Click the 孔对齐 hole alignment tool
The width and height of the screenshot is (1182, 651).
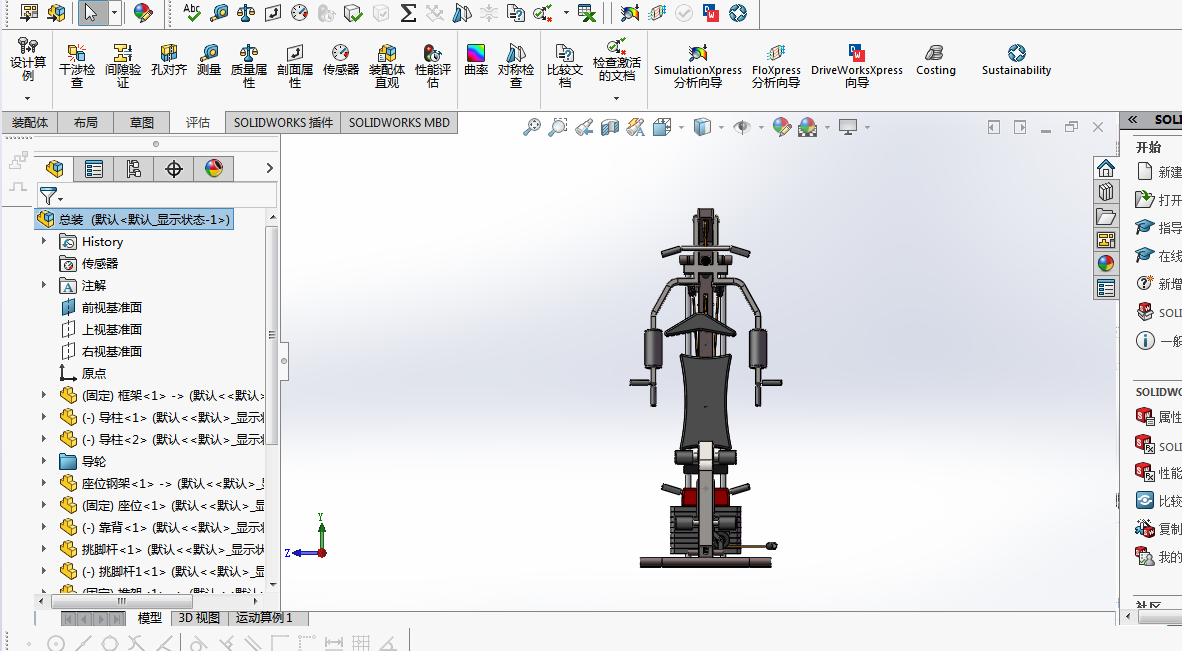point(169,60)
